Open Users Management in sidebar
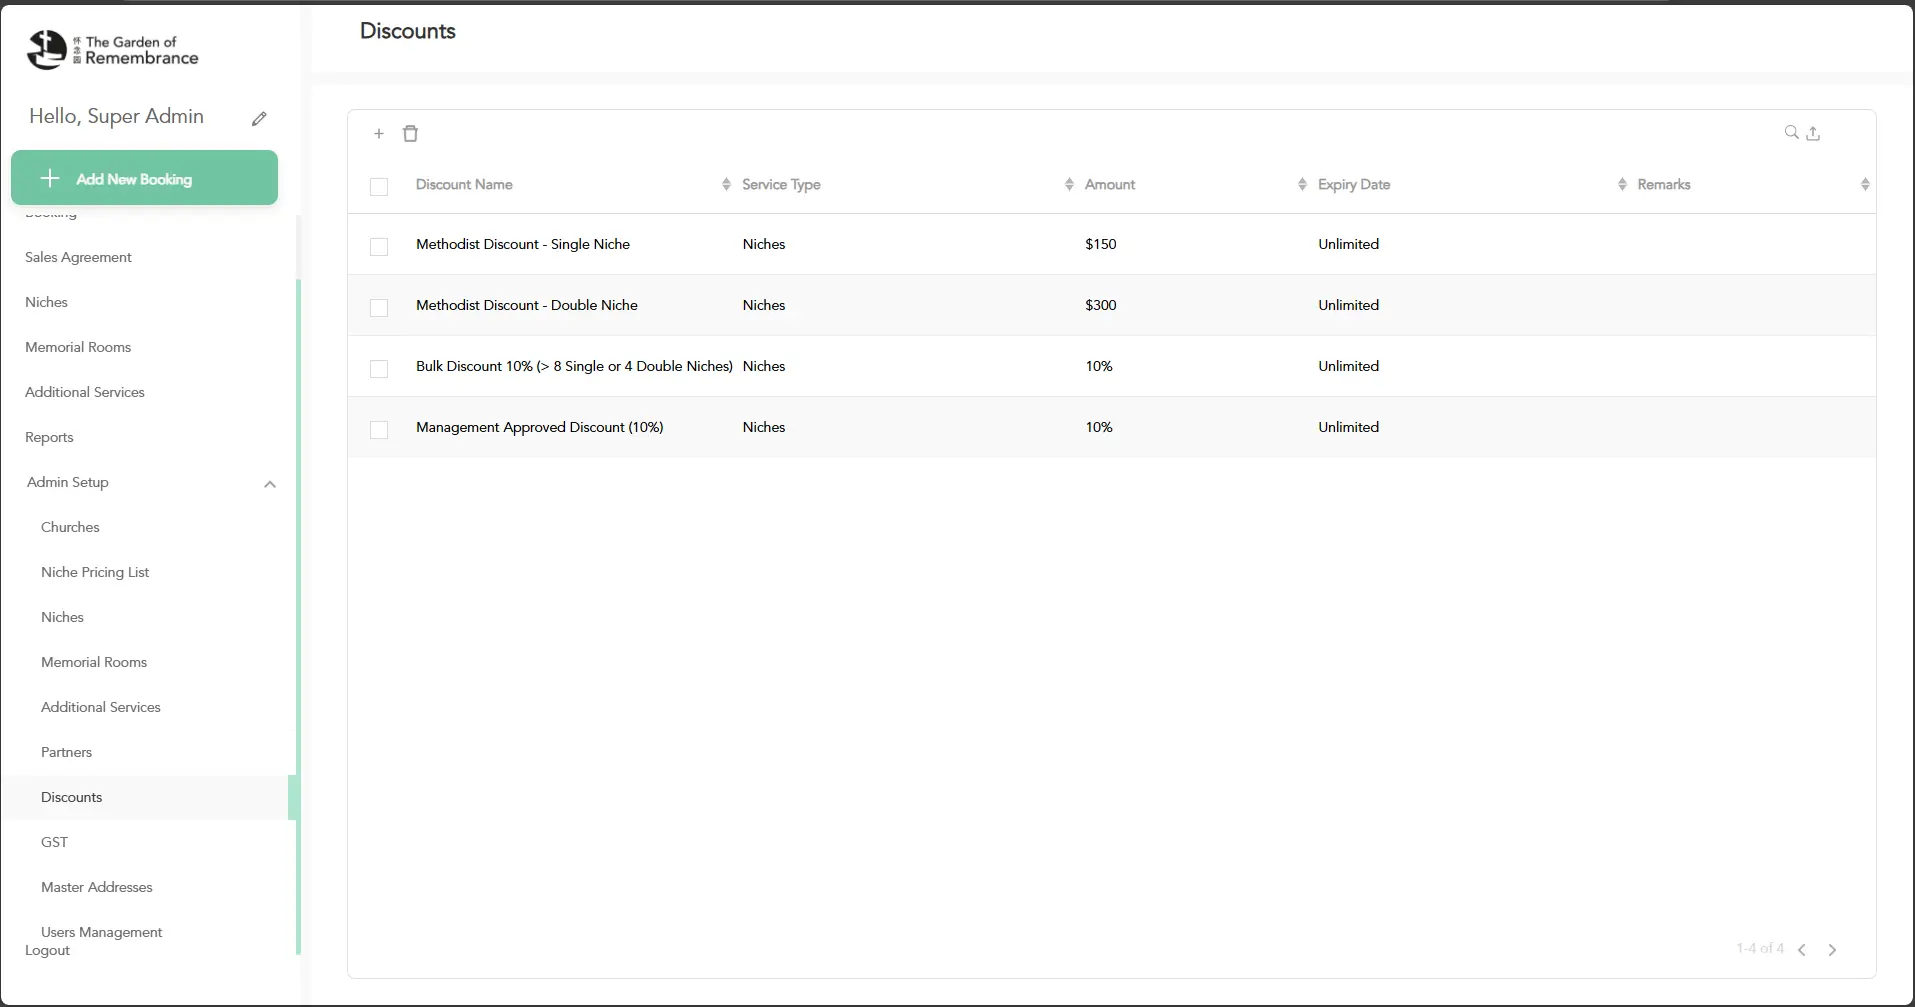 (101, 931)
